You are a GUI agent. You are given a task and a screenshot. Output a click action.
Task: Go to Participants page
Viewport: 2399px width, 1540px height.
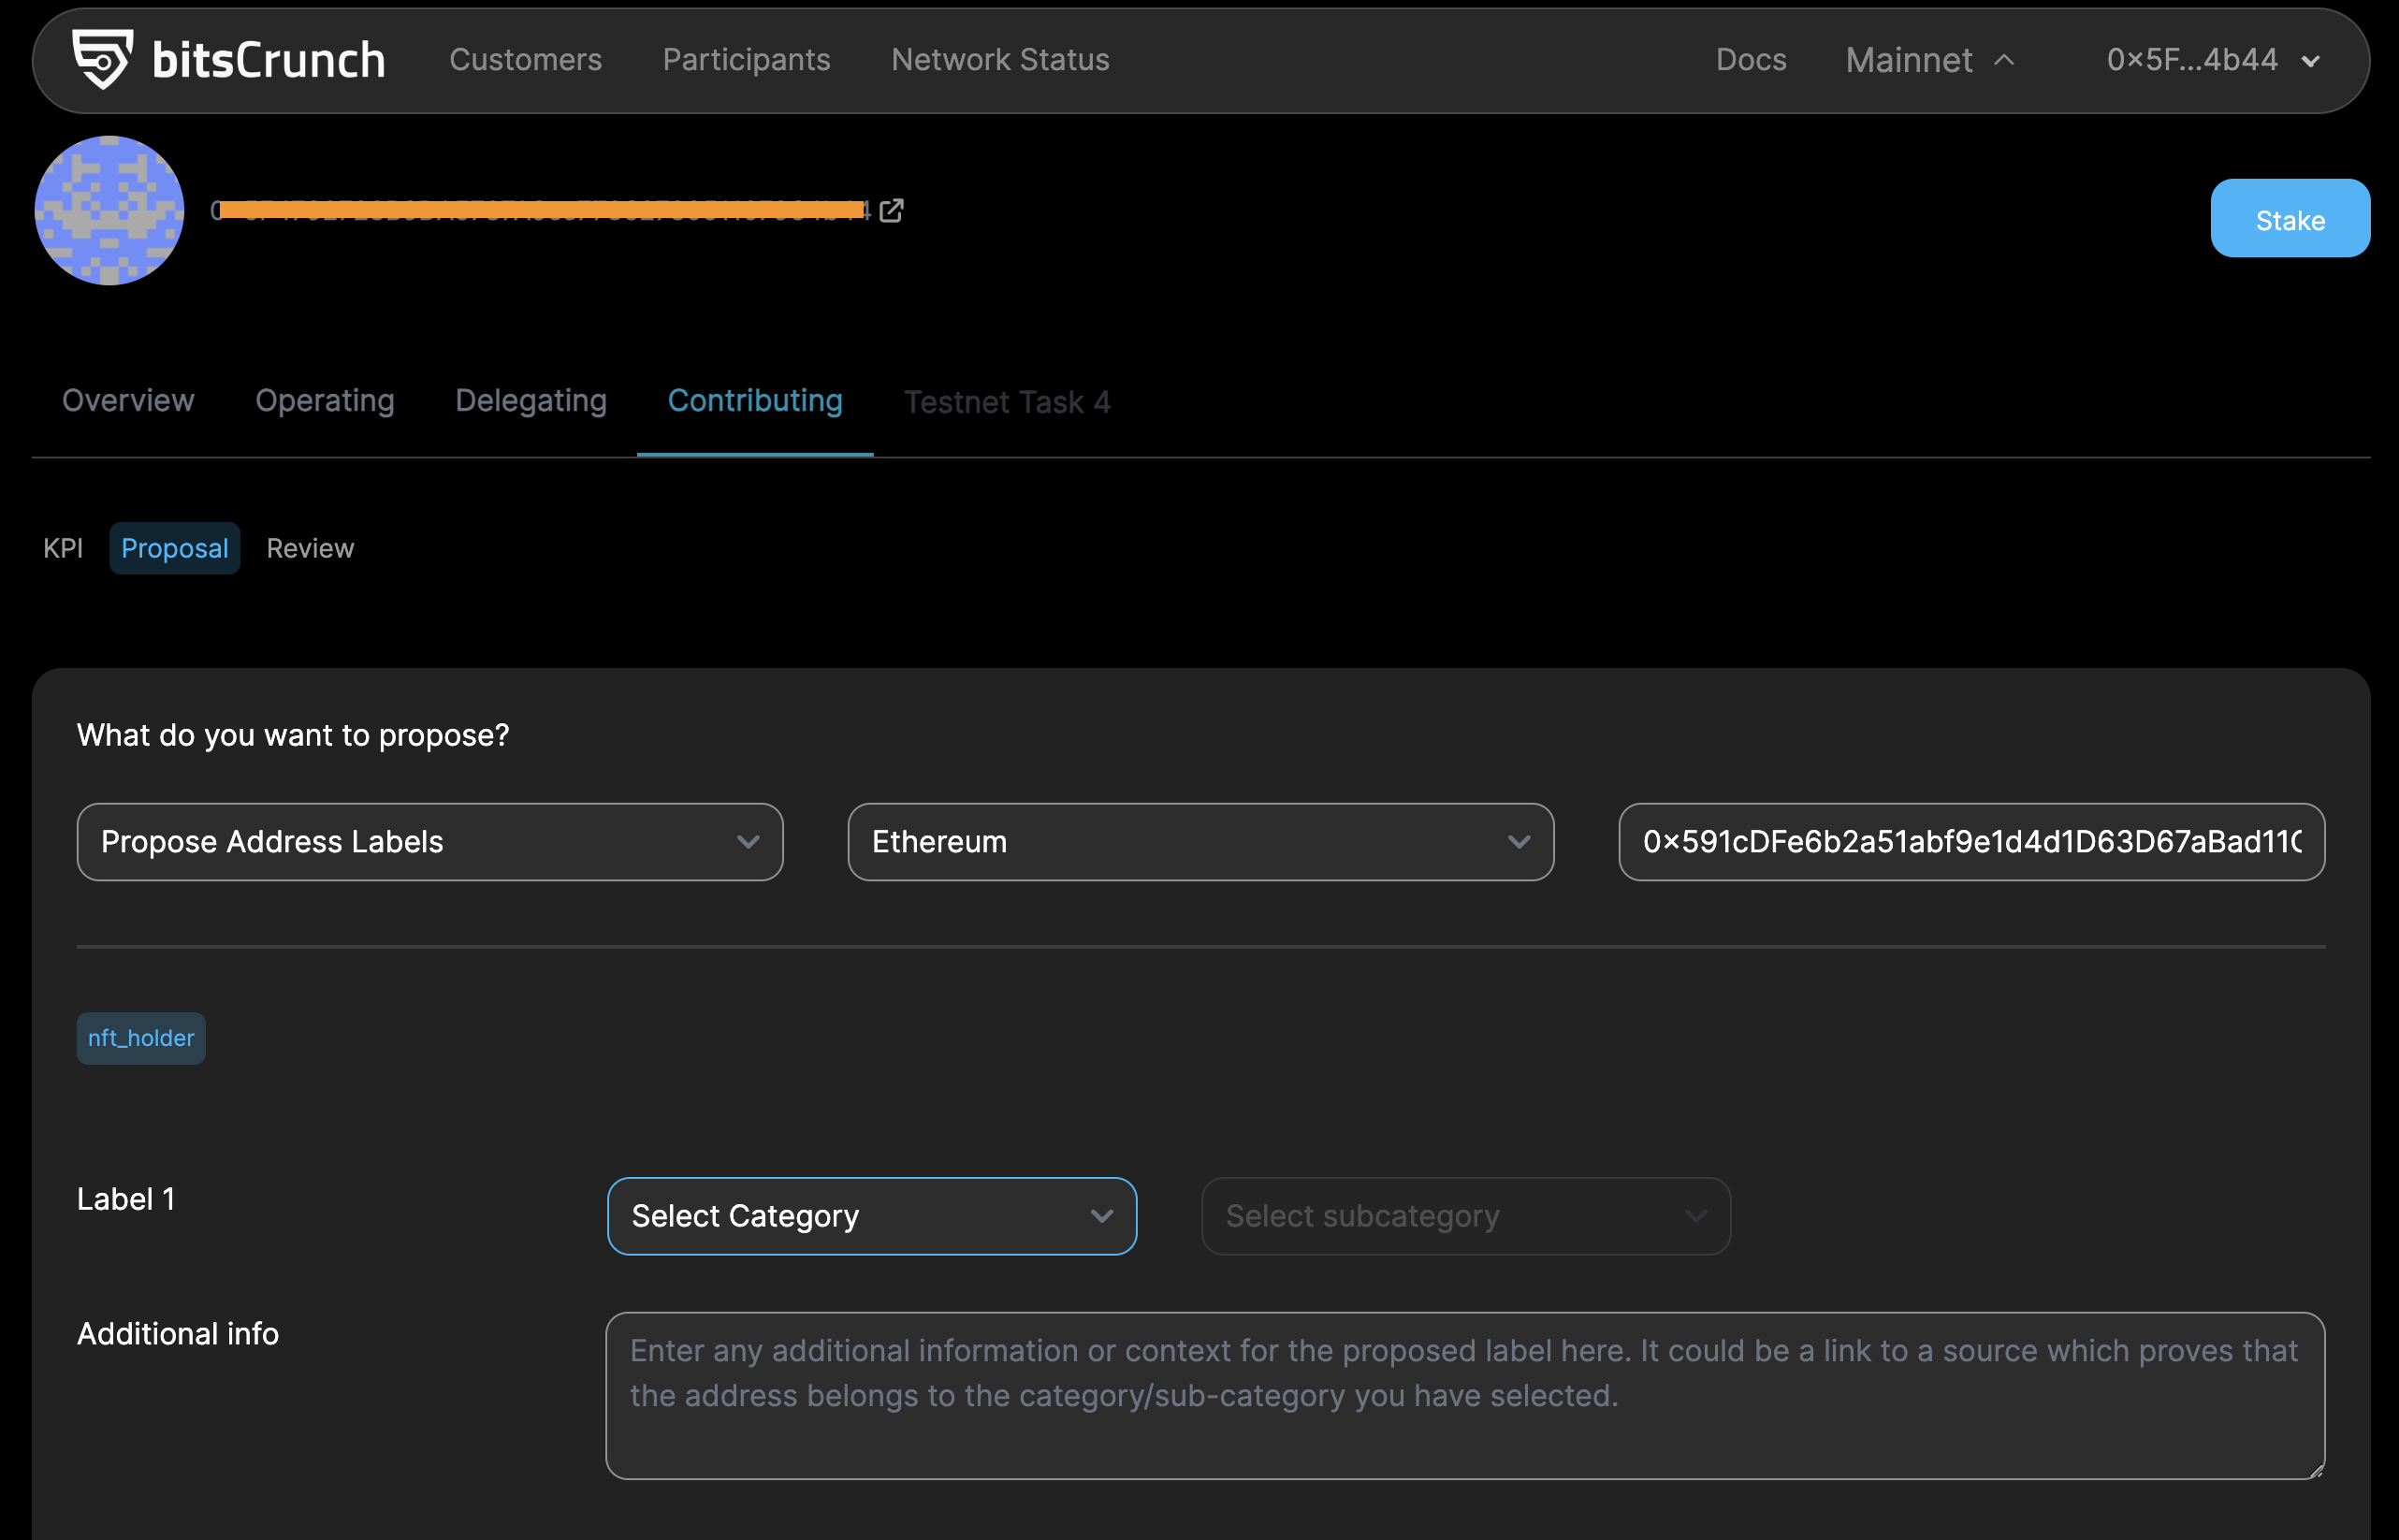(747, 60)
